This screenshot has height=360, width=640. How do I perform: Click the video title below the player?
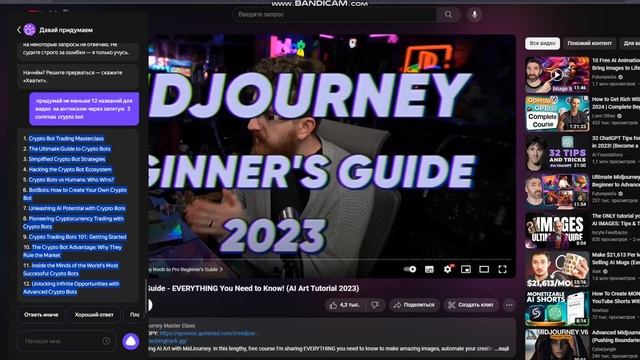pos(253,289)
